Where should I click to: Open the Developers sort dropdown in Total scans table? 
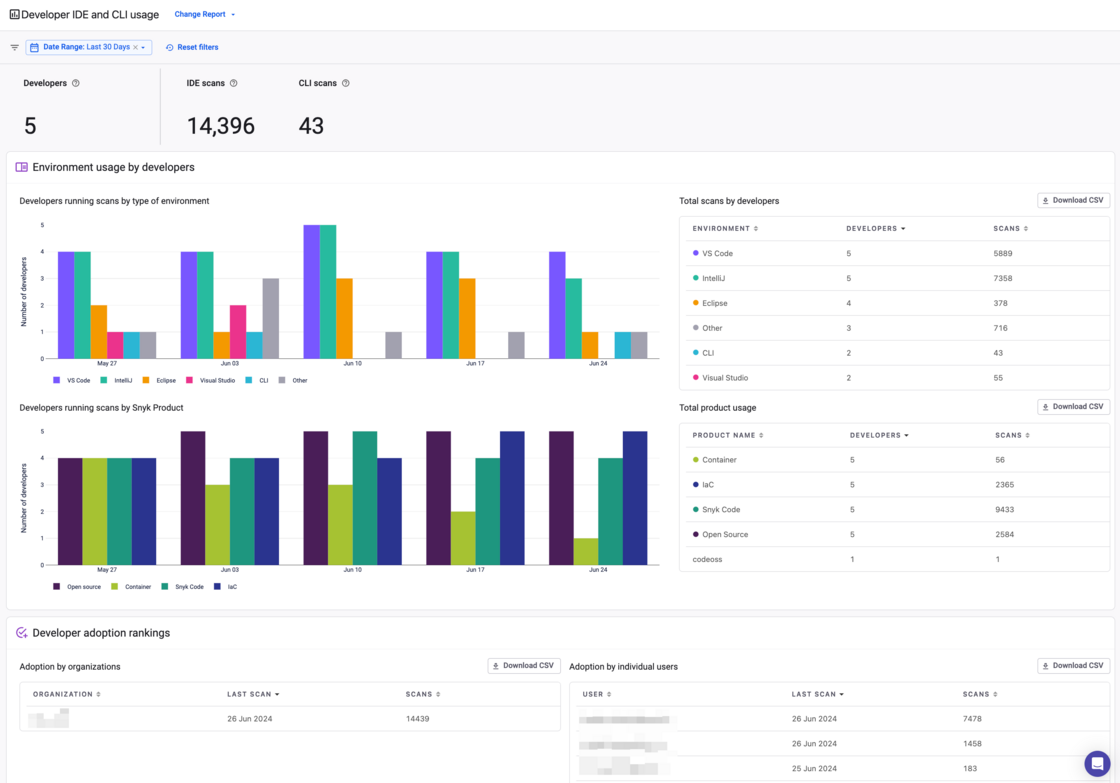(876, 228)
